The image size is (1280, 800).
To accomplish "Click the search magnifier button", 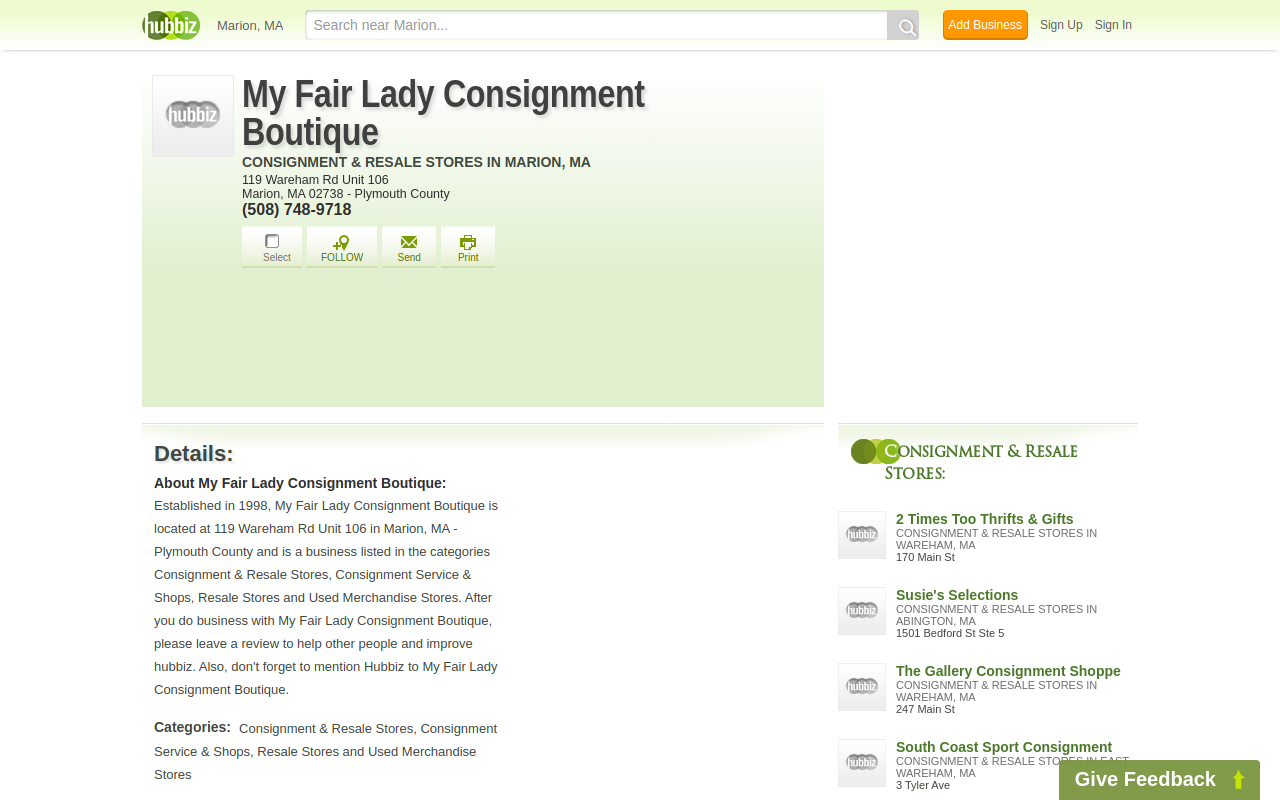I will 903,26.
